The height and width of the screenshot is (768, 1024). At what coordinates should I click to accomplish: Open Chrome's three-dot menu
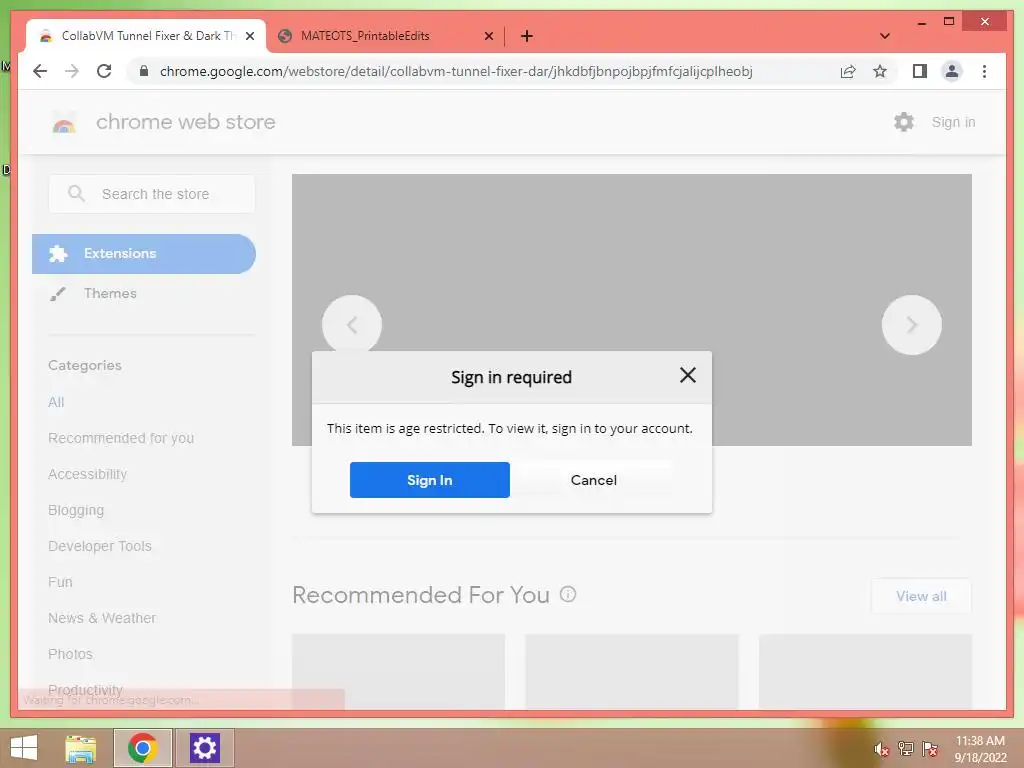[984, 71]
